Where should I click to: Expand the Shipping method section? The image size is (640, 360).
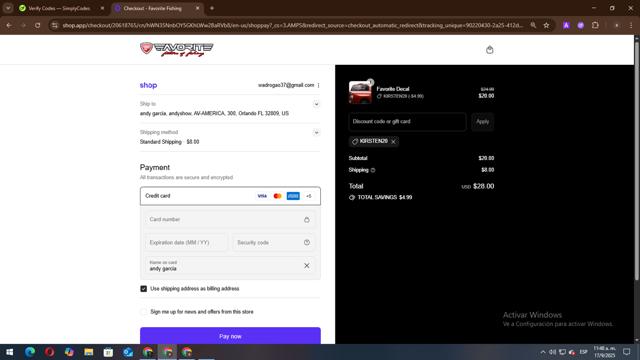tap(316, 133)
